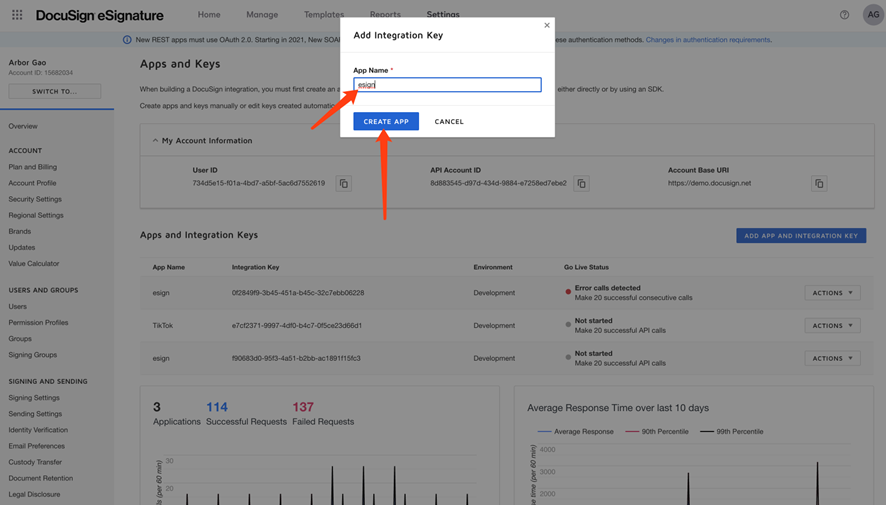The height and width of the screenshot is (505, 886).
Task: Open the app launcher grid icon
Action: tap(17, 15)
